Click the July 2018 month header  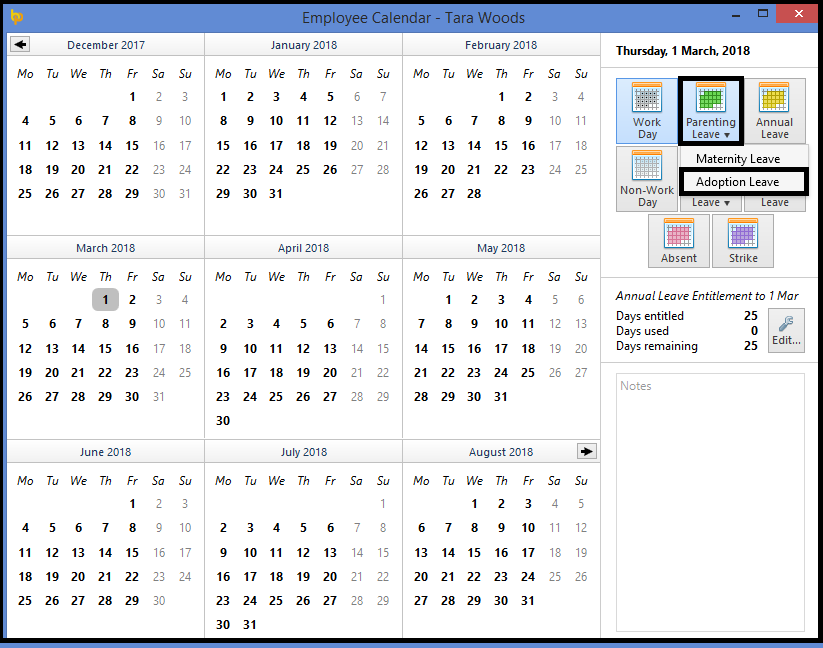tap(304, 452)
